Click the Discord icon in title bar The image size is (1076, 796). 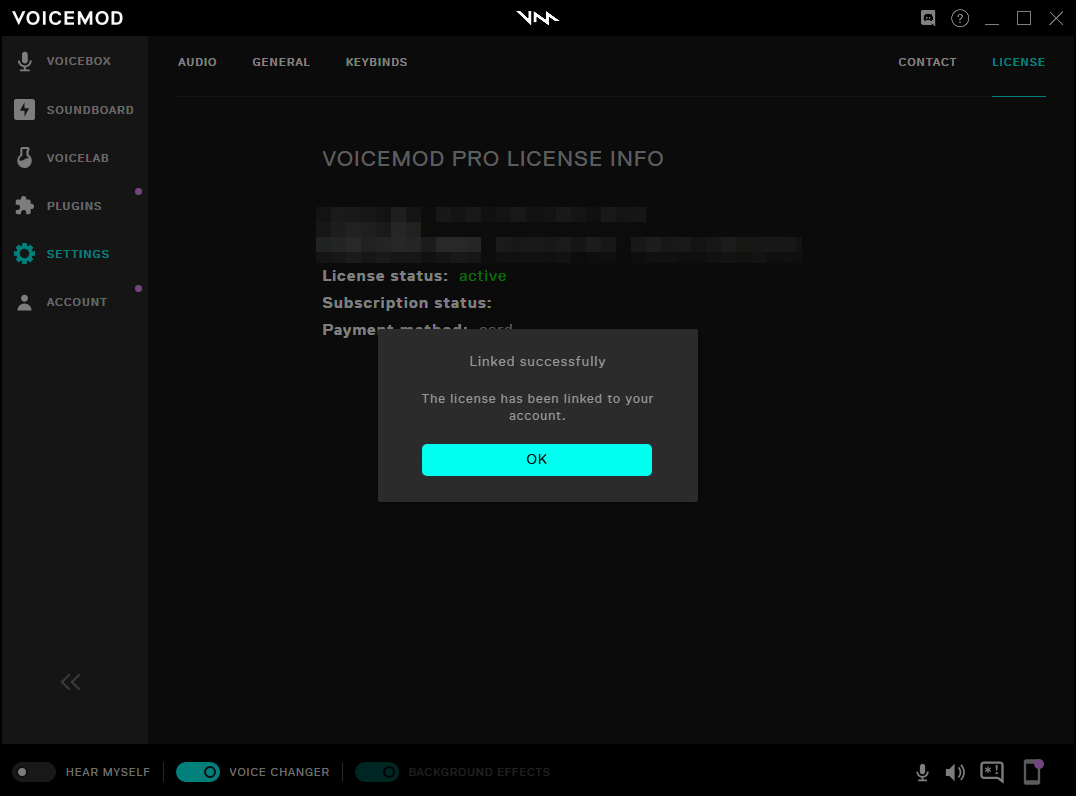(928, 18)
